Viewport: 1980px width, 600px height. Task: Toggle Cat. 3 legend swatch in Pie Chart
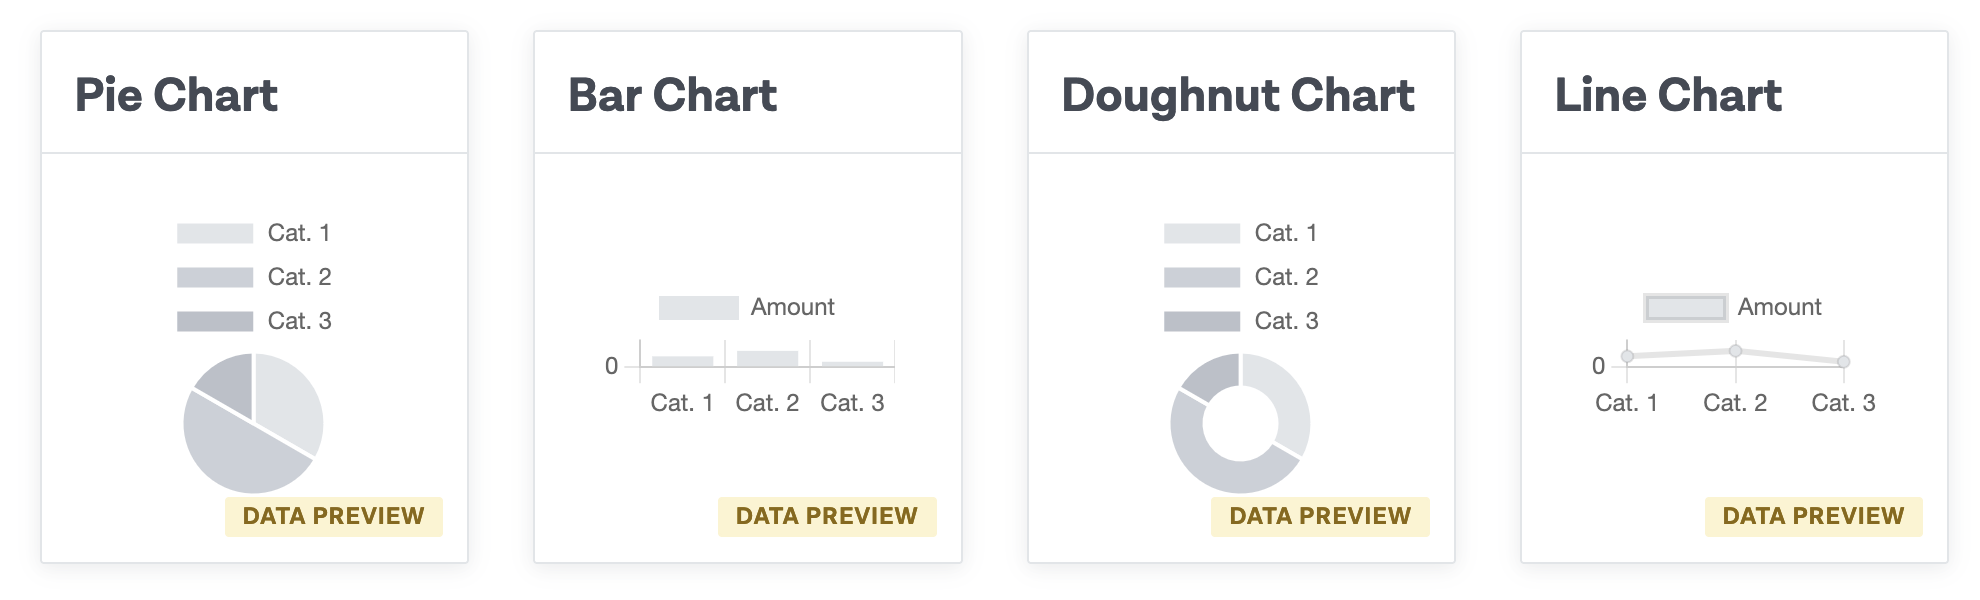pos(215,322)
